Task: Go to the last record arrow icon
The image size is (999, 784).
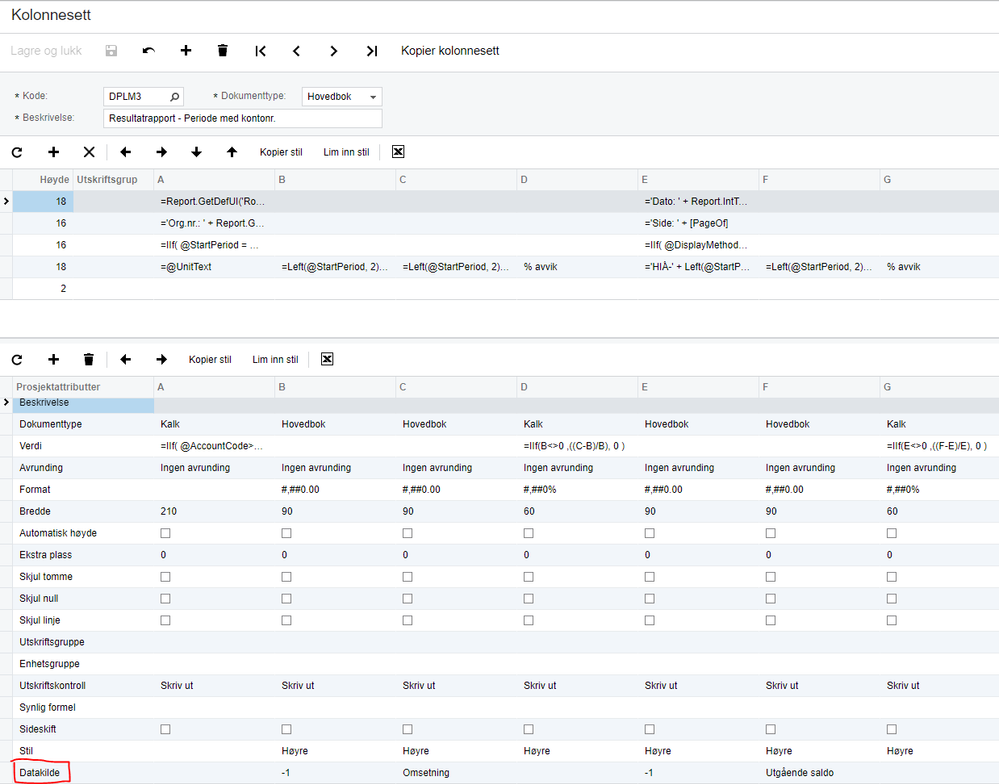Action: tap(372, 51)
